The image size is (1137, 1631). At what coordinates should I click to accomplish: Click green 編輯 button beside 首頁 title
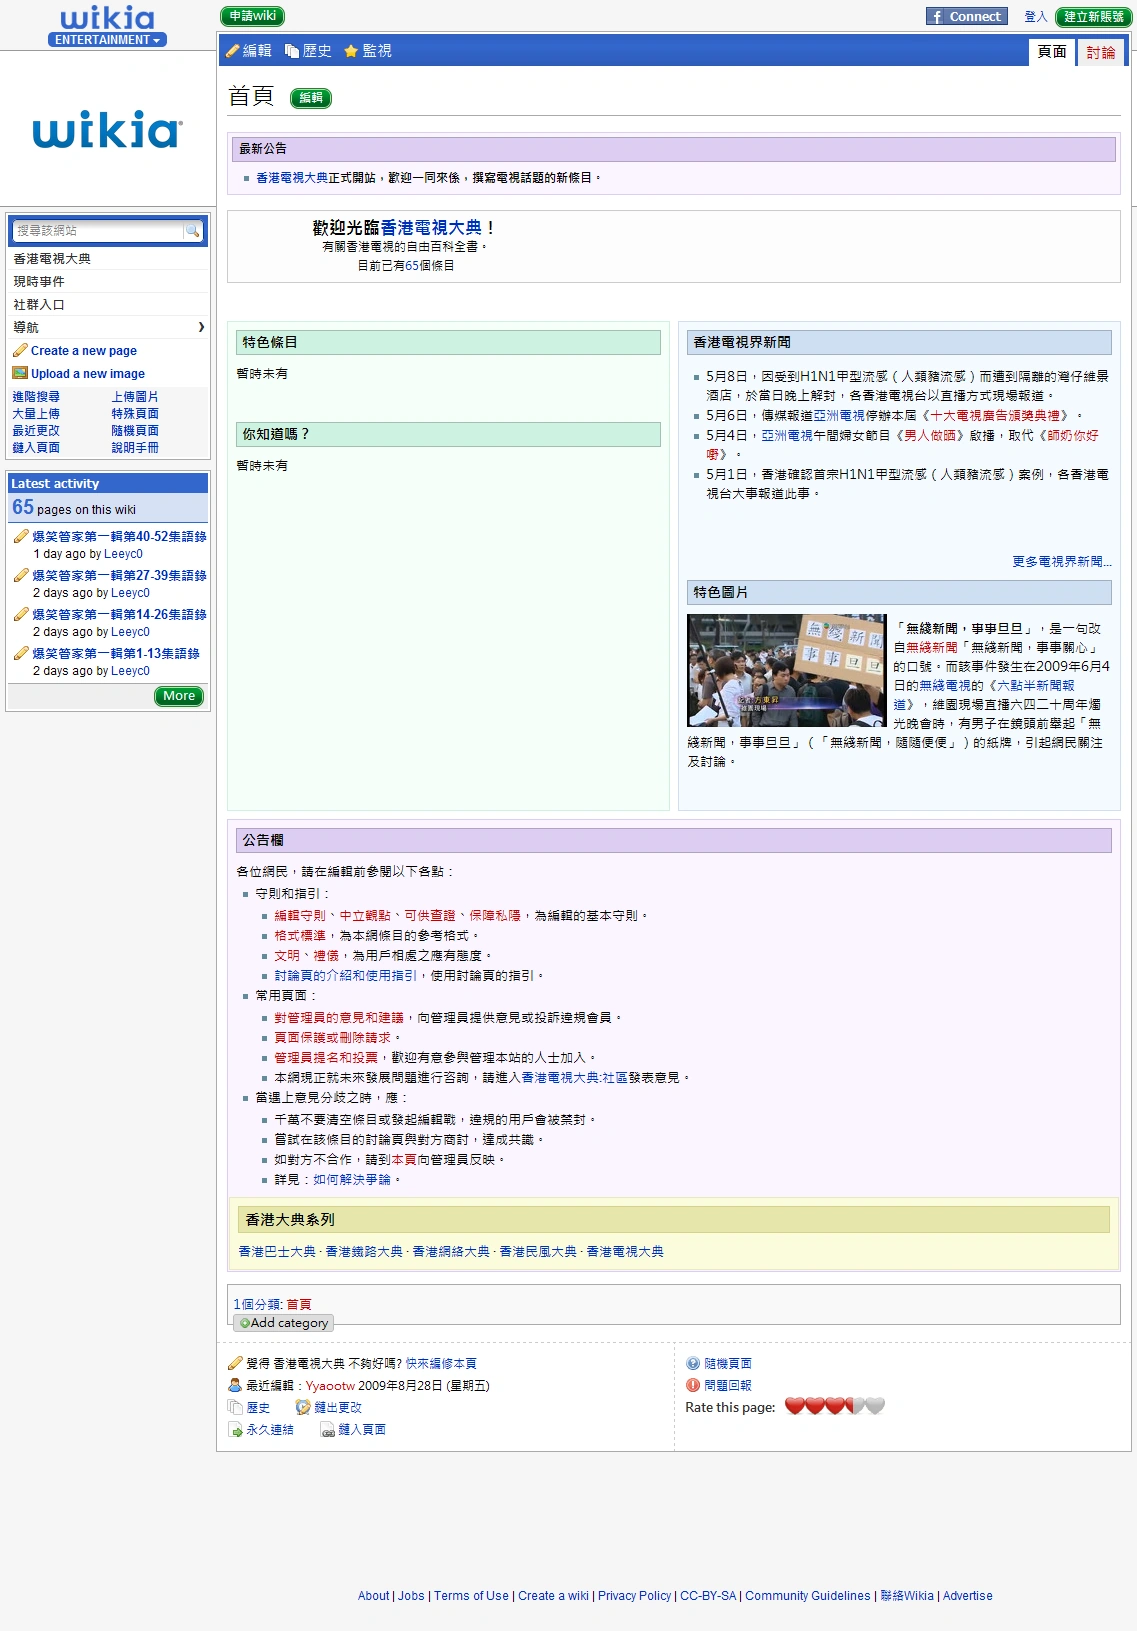(311, 98)
